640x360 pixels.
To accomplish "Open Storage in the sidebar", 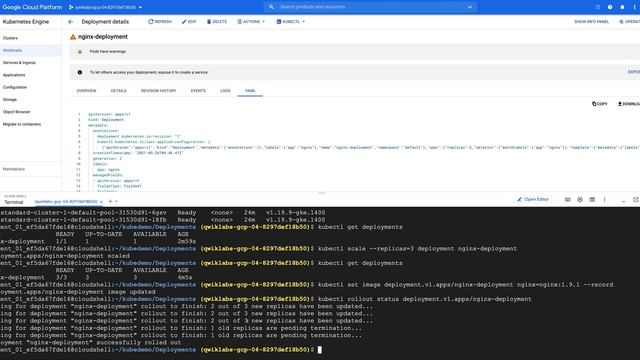I will click(x=10, y=99).
